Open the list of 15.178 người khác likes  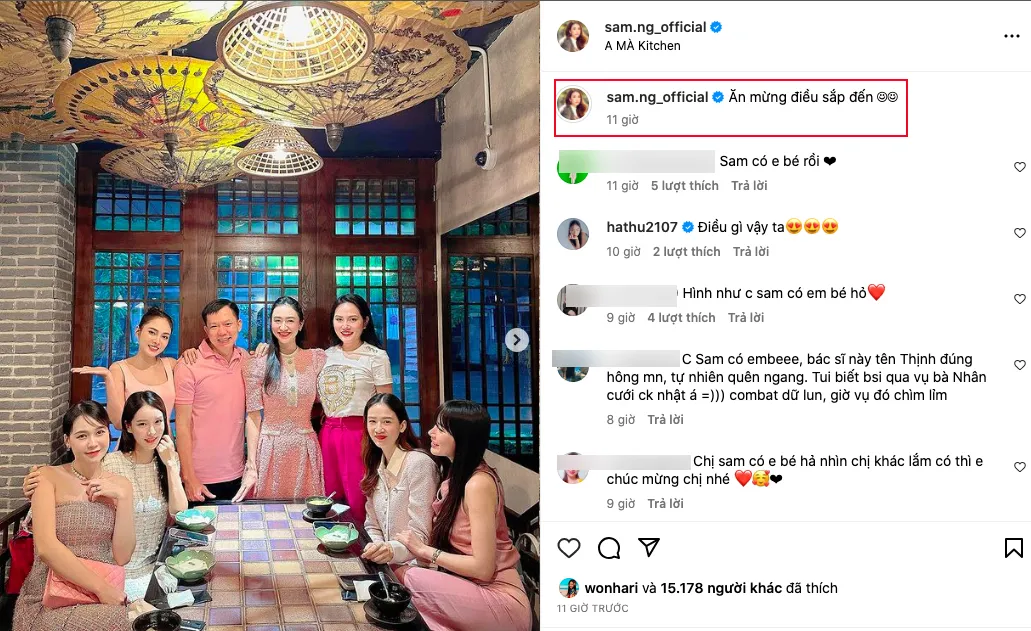tap(721, 588)
